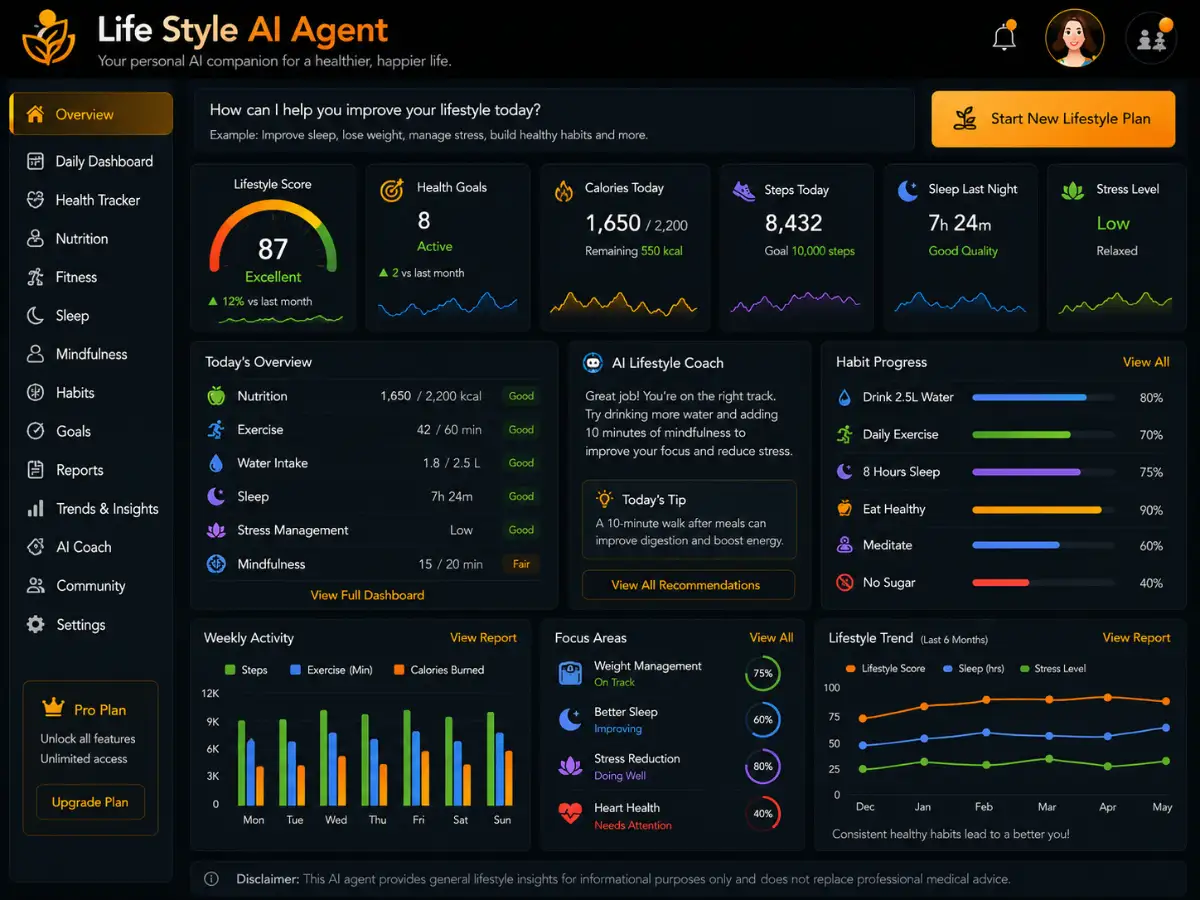Click the AI Lifestyle Coach robot icon
This screenshot has width=1200, height=900.
(x=593, y=363)
